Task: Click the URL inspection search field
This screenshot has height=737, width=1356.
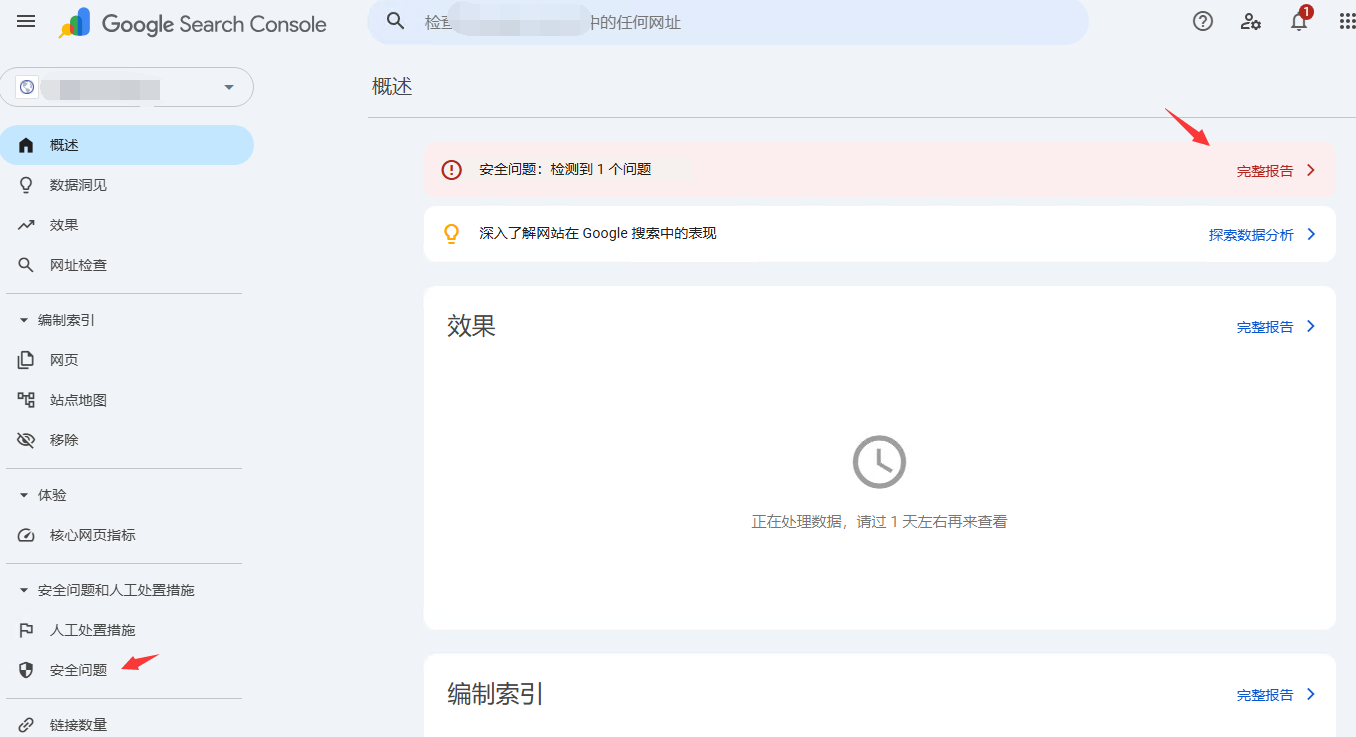Action: [740, 22]
